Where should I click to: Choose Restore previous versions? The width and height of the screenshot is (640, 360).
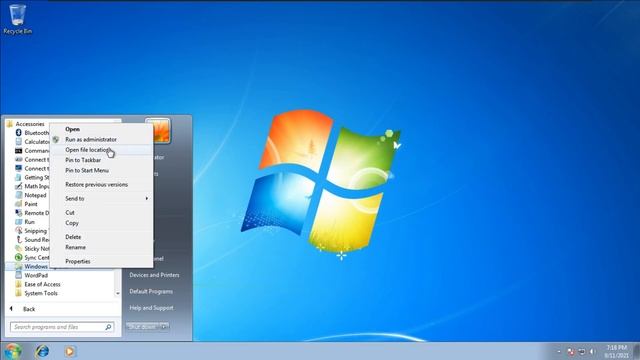pyautogui.click(x=101, y=184)
